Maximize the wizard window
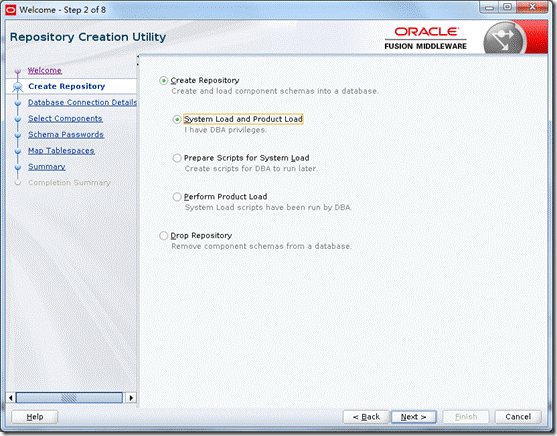The image size is (557, 436). [x=507, y=7]
